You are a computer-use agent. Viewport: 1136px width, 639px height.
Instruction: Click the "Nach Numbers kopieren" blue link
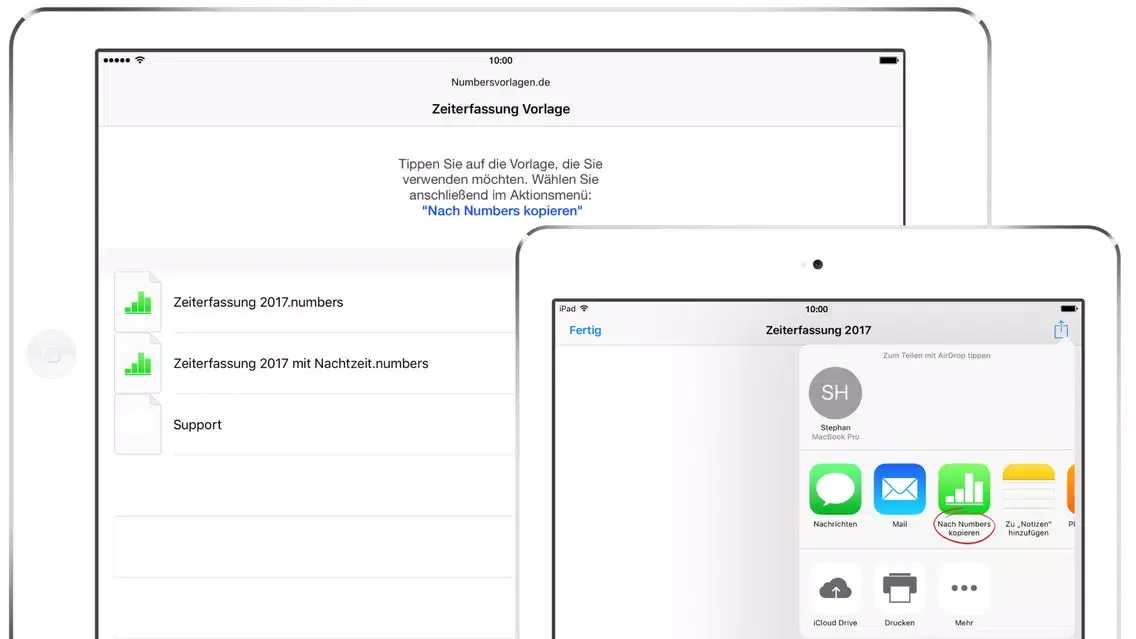click(x=502, y=211)
